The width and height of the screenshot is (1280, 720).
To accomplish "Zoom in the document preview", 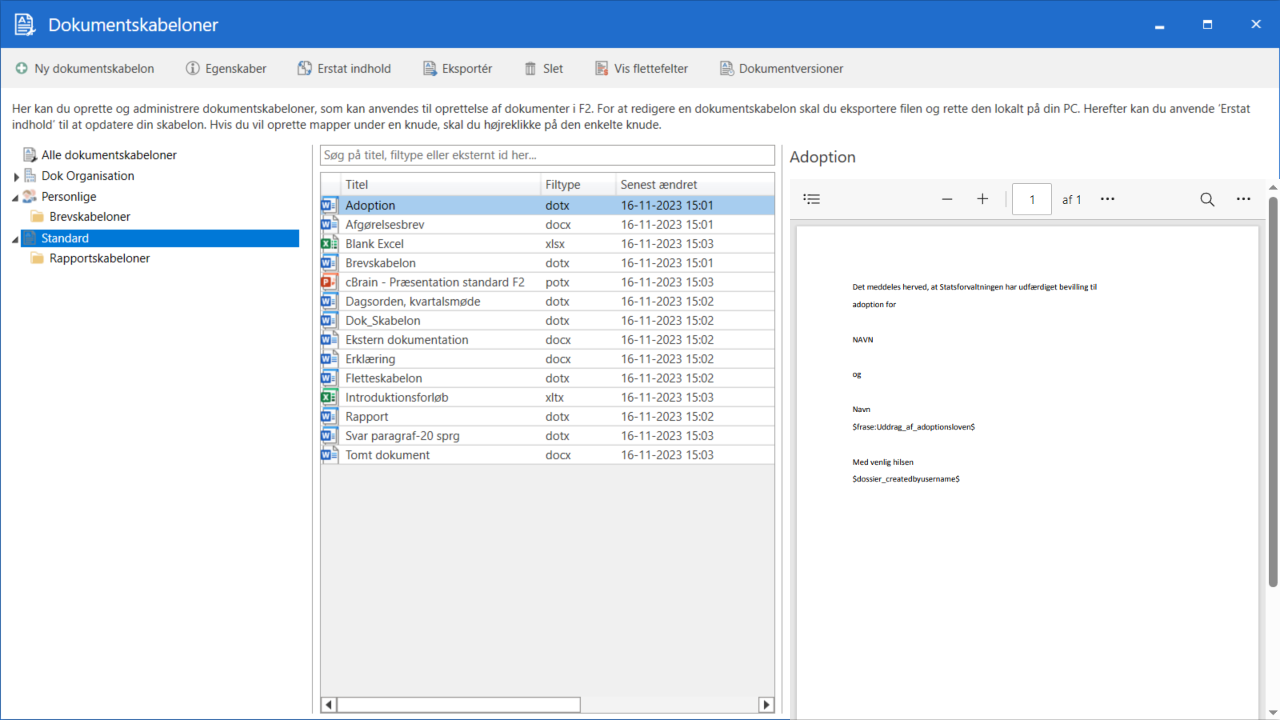I will [x=982, y=199].
